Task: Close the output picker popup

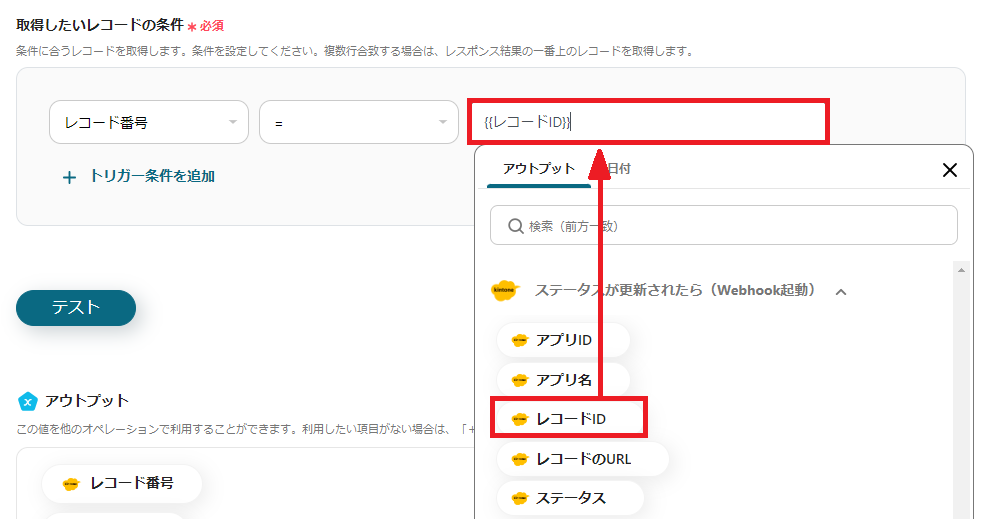Action: click(x=950, y=170)
